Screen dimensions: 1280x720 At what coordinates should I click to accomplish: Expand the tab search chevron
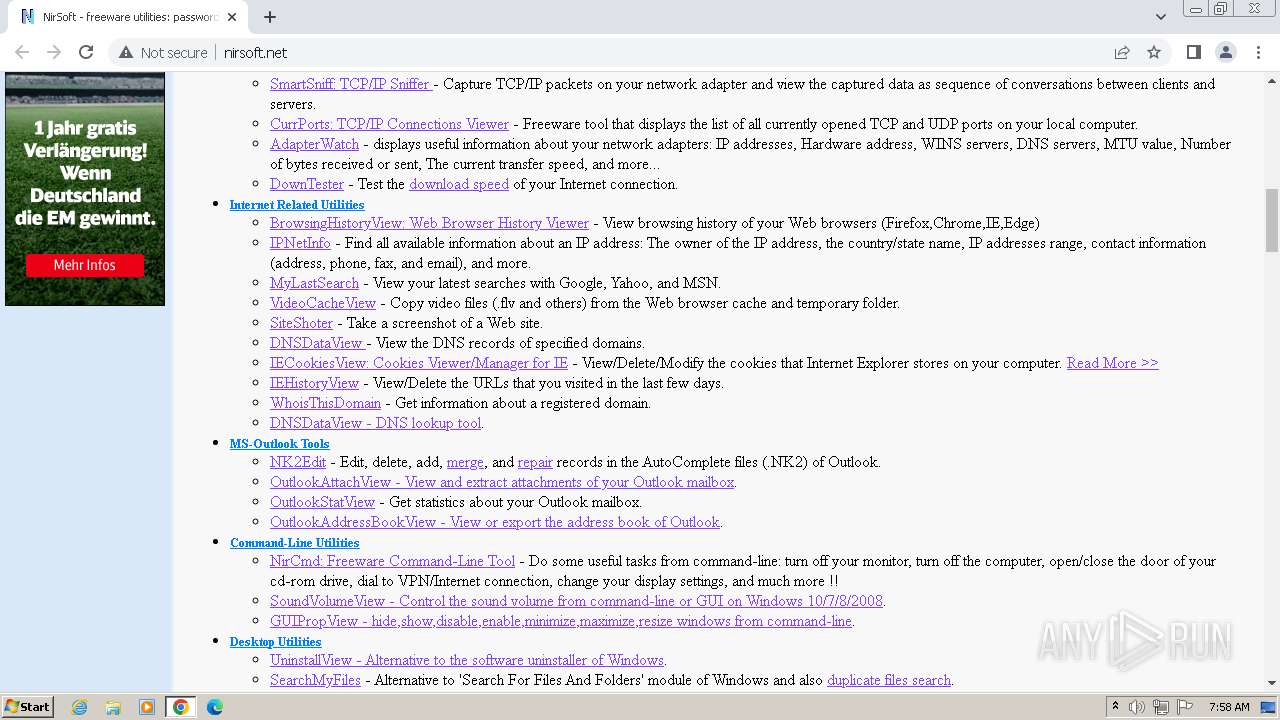[1161, 17]
